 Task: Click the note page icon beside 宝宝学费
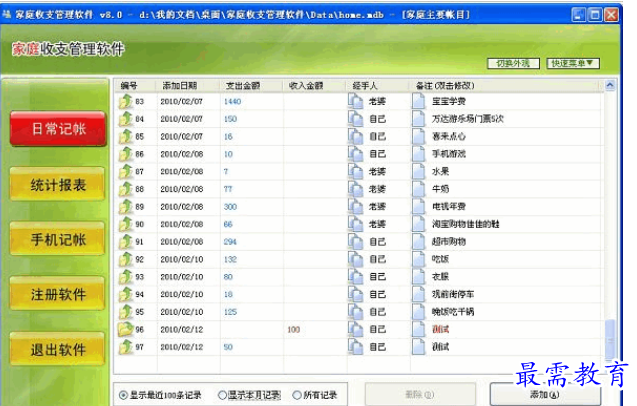(x=418, y=101)
